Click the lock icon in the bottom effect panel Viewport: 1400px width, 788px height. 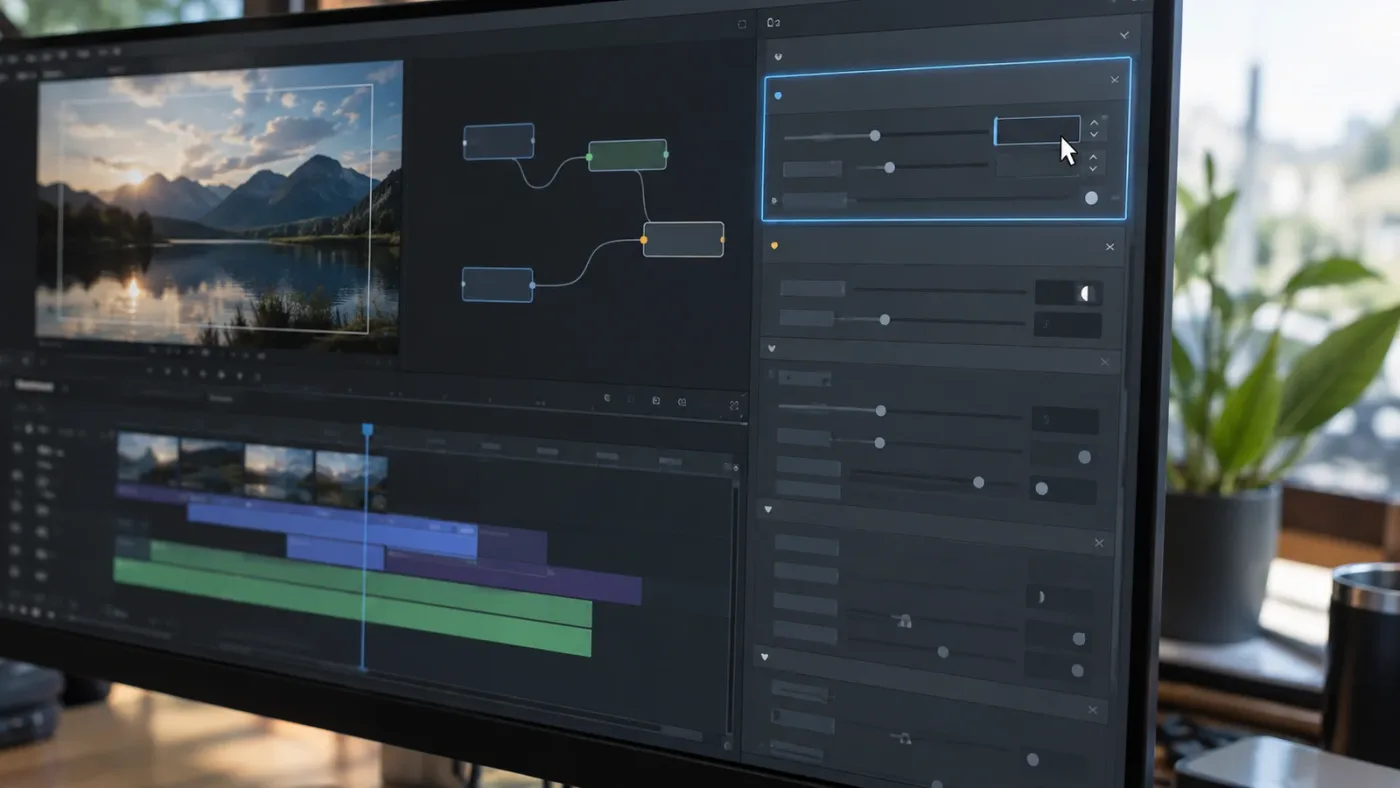904,739
